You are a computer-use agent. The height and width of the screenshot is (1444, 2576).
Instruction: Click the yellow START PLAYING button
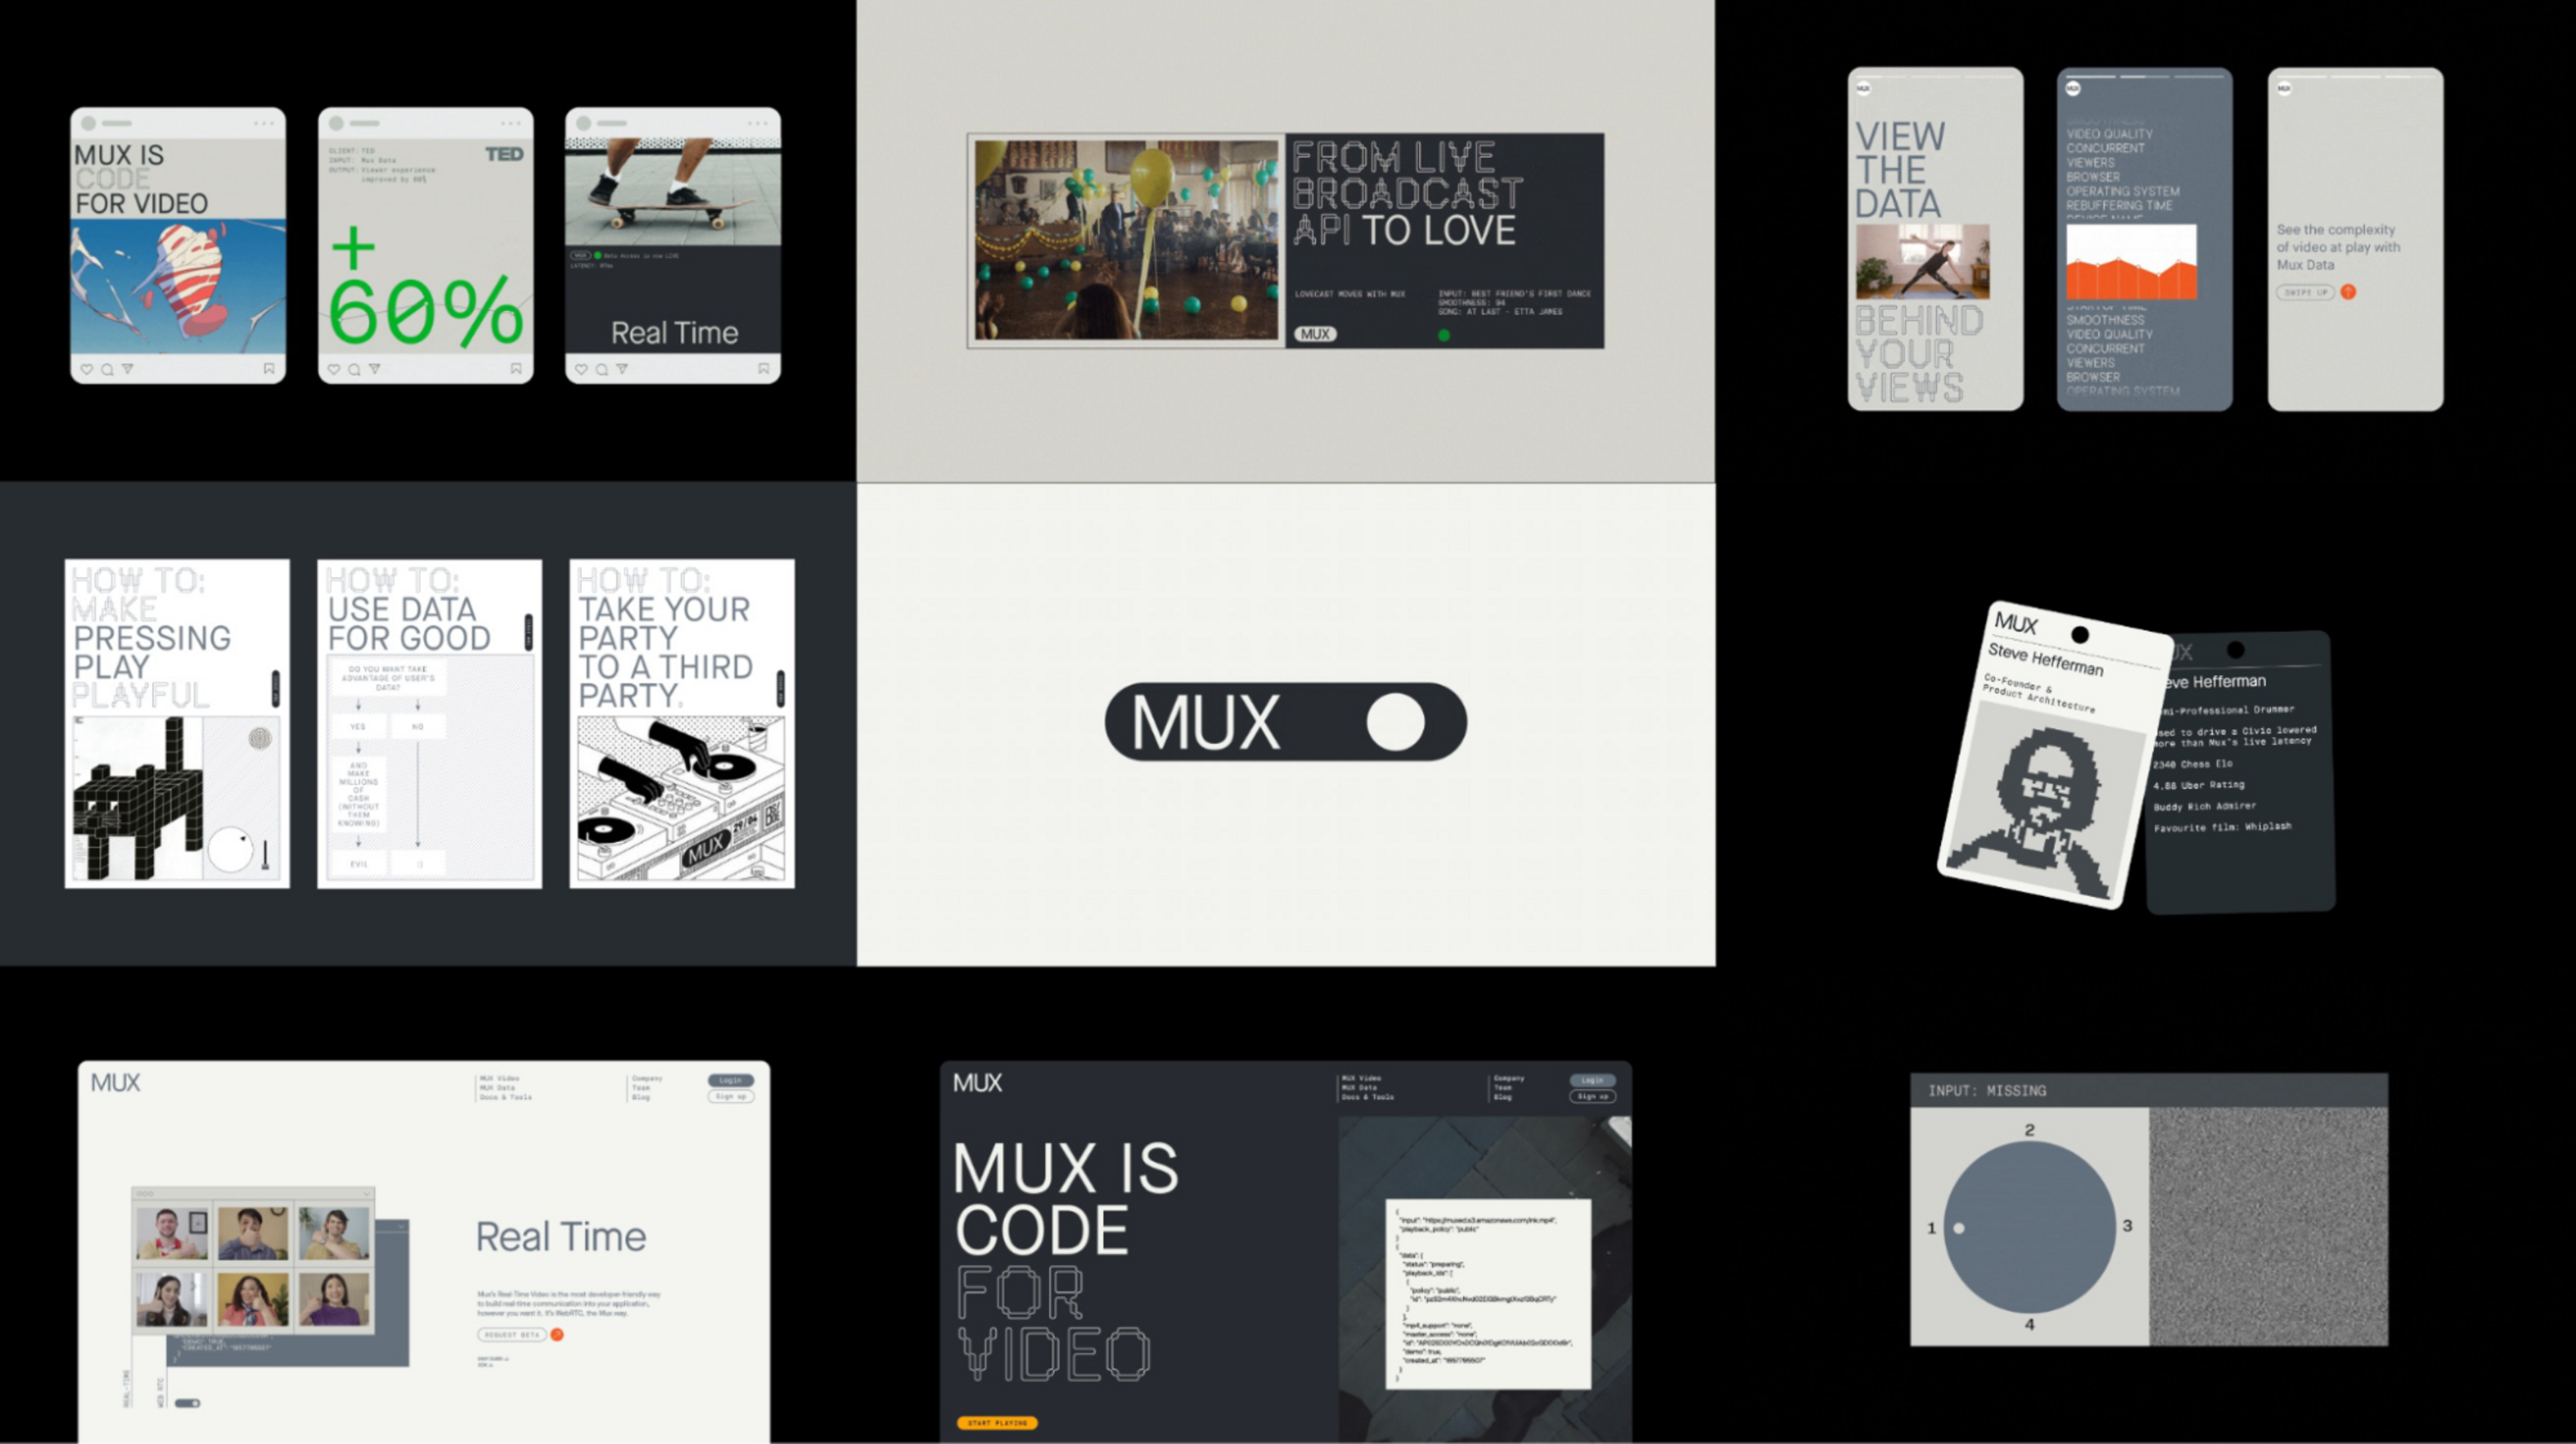coord(997,1423)
